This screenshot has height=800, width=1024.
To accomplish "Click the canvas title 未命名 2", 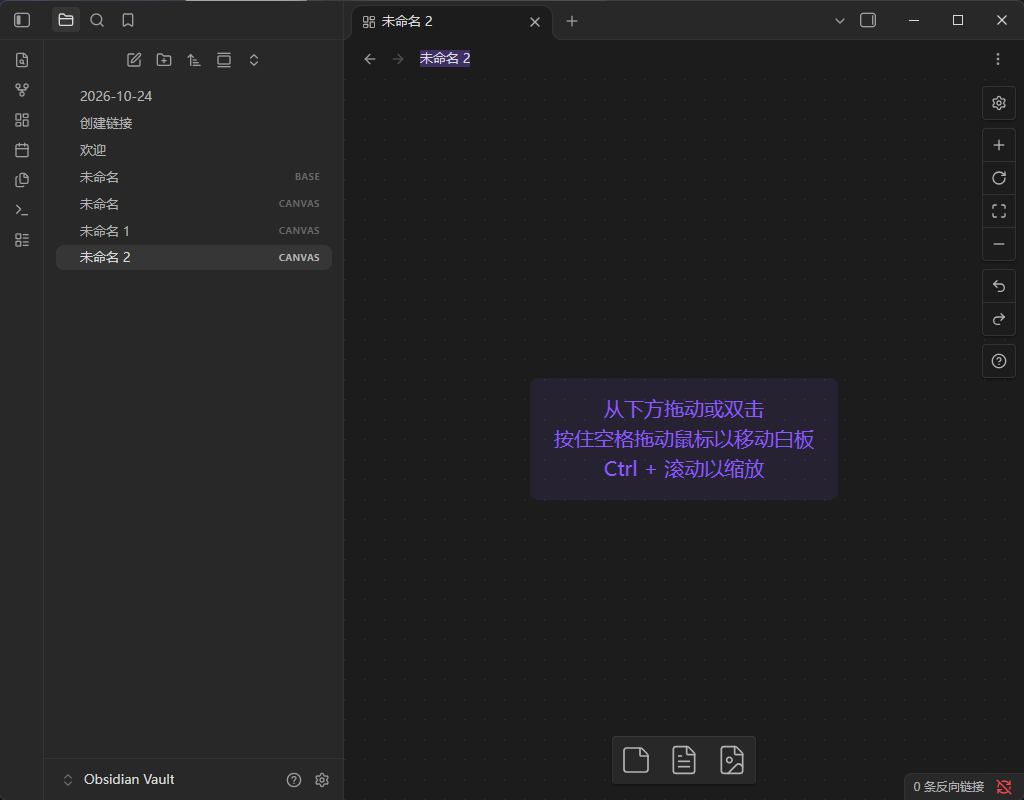I will [445, 59].
